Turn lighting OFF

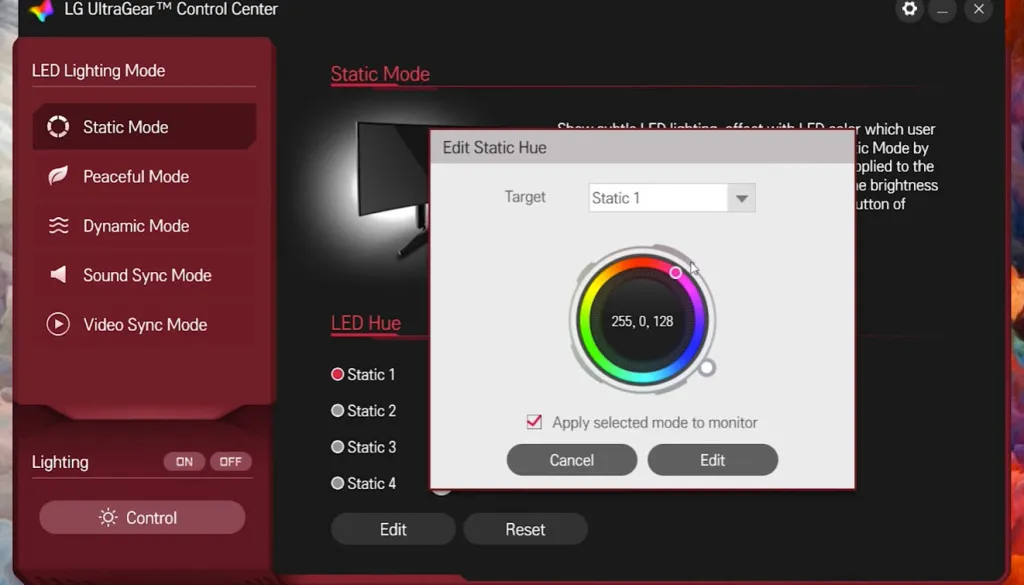point(231,462)
